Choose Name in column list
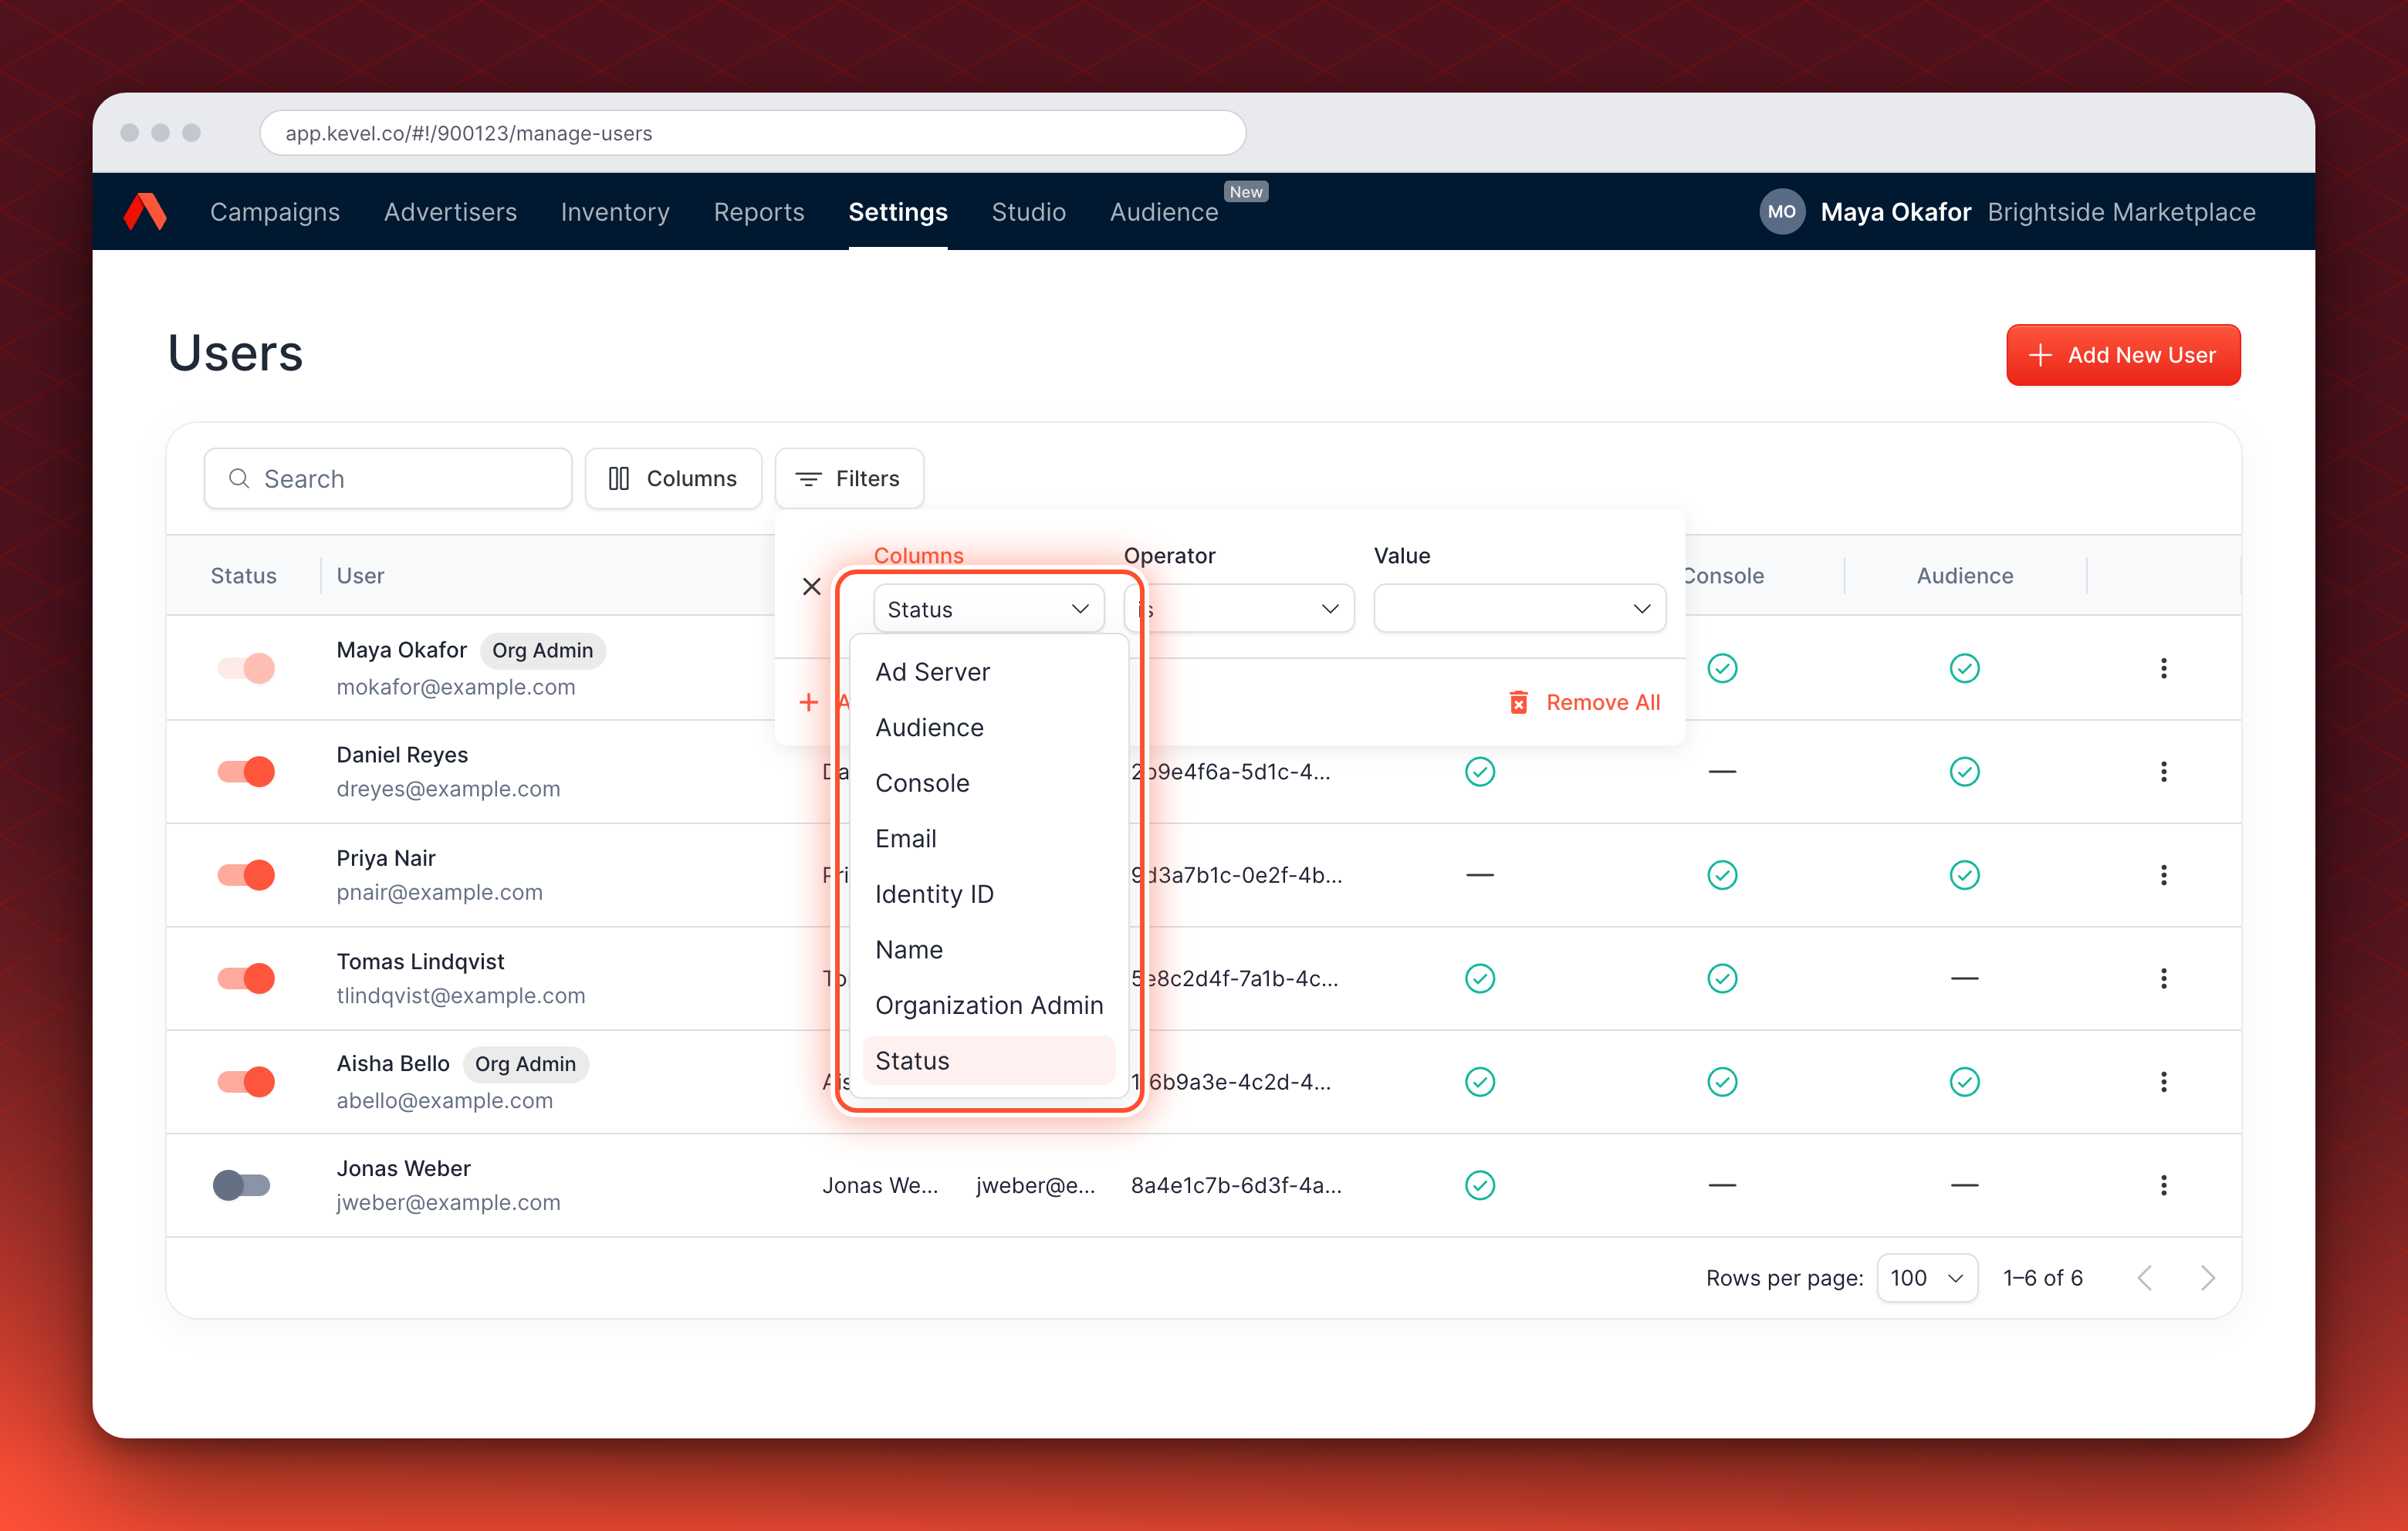The height and width of the screenshot is (1531, 2408). click(988, 950)
